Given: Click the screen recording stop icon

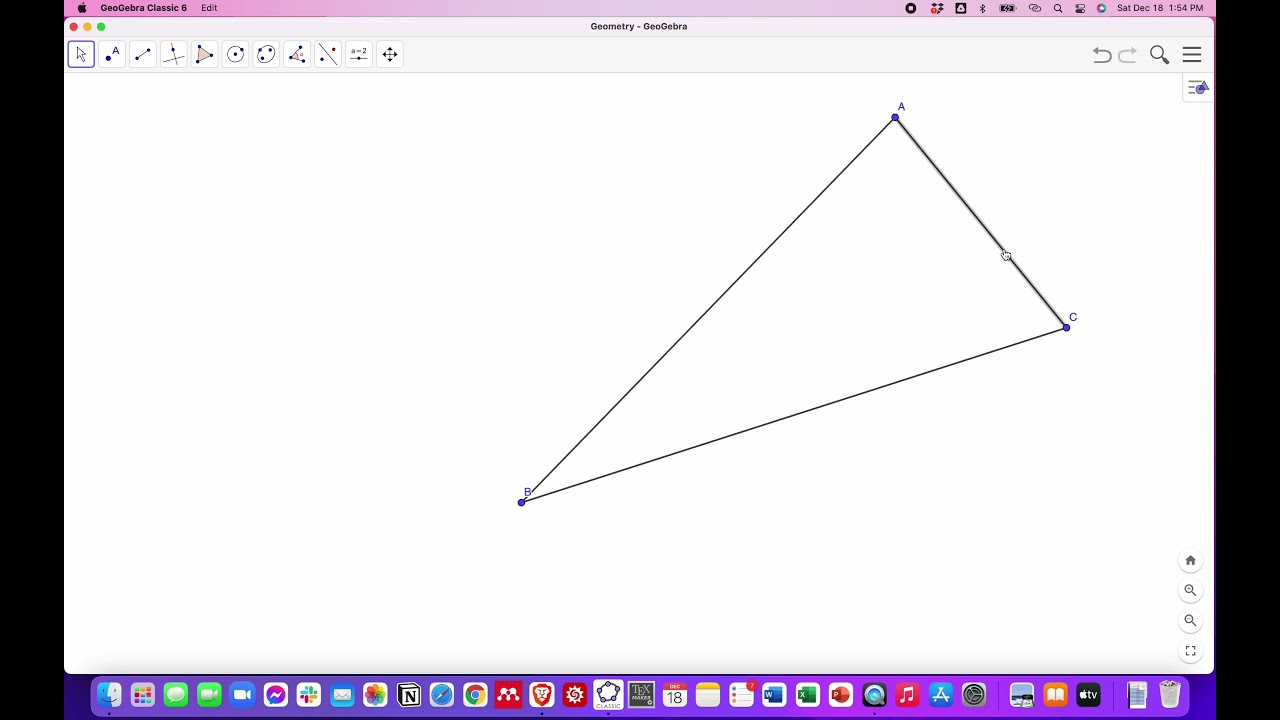Looking at the screenshot, I should click(911, 8).
